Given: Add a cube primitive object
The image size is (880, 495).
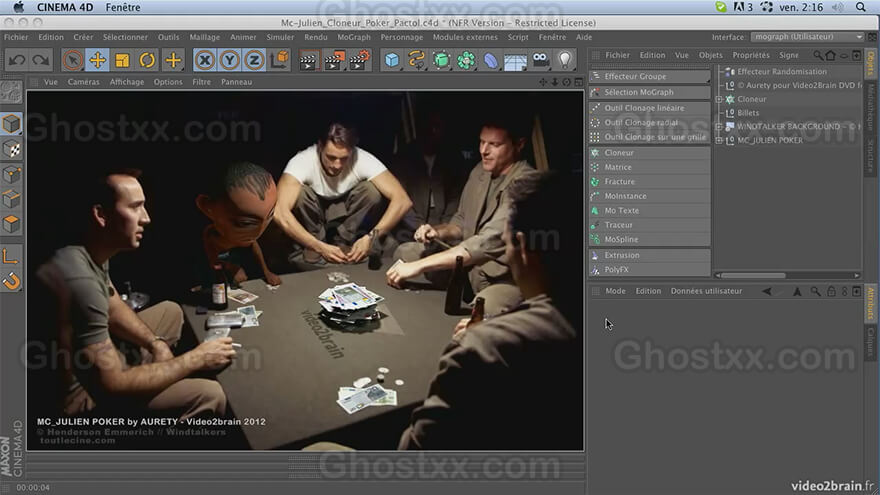Looking at the screenshot, I should click(392, 60).
